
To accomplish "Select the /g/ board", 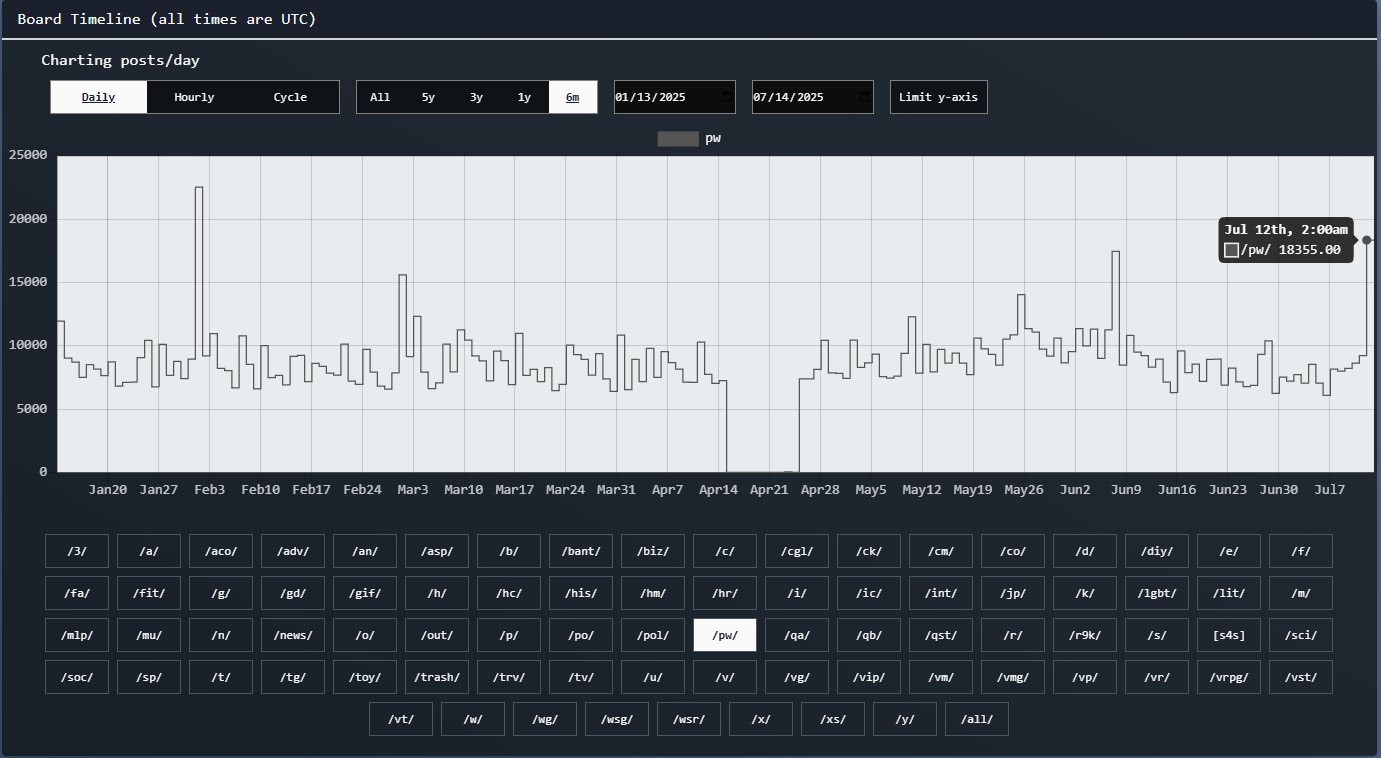I will pyautogui.click(x=221, y=593).
